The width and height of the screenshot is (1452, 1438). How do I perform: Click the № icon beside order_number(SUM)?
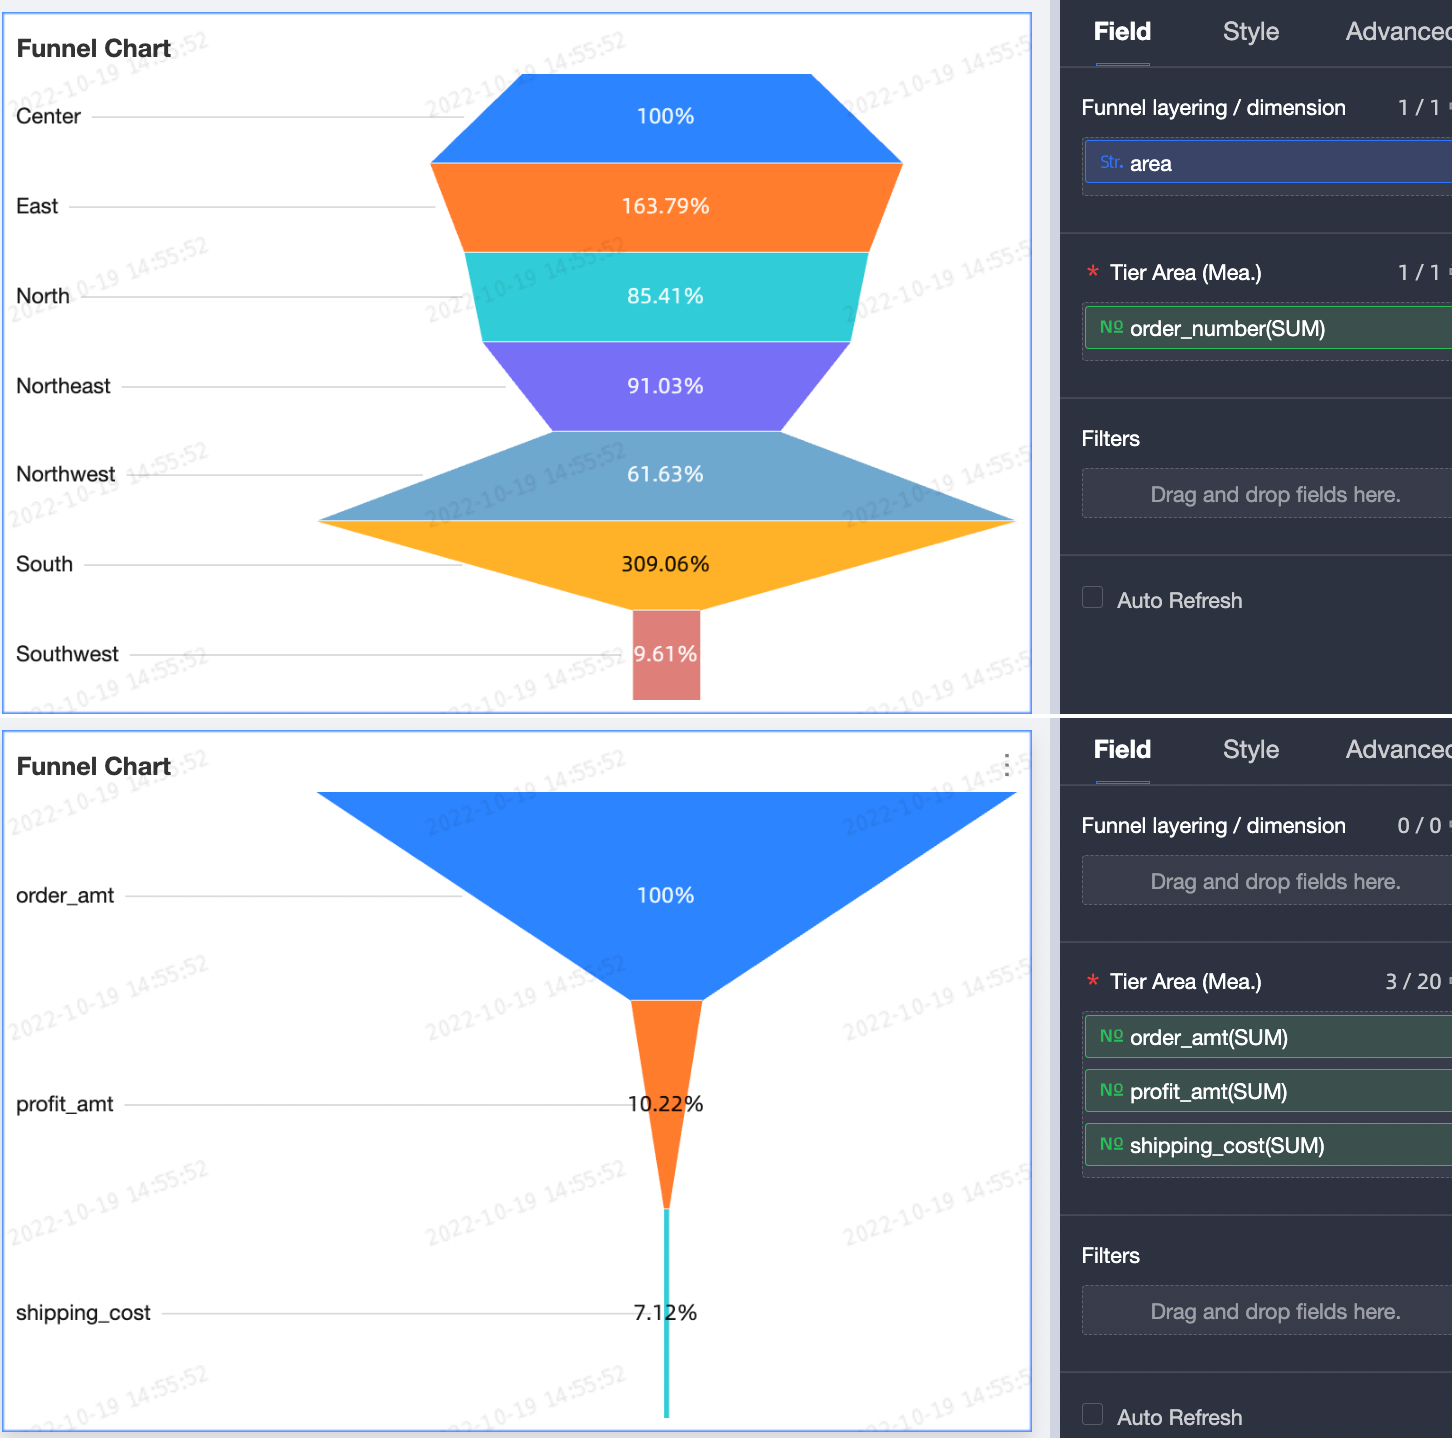(x=1113, y=328)
